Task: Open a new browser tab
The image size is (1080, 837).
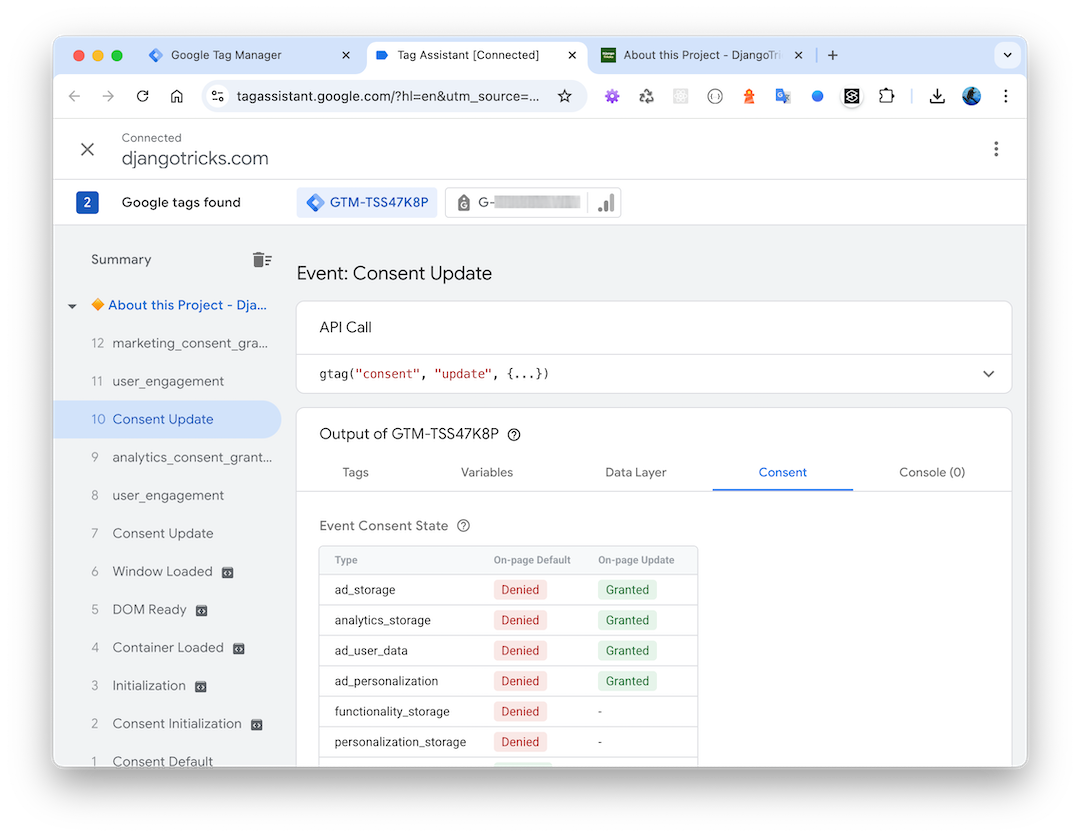Action: (833, 55)
